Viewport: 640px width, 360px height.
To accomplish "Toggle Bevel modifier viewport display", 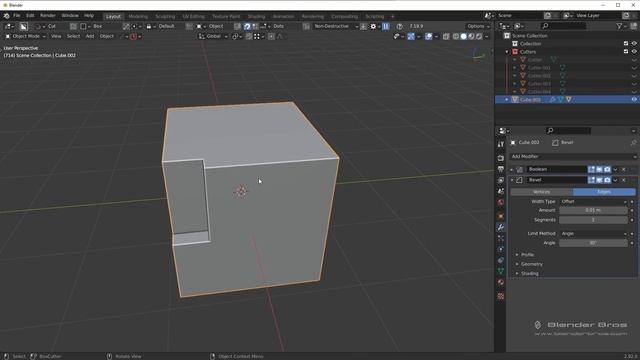I will [x=599, y=180].
